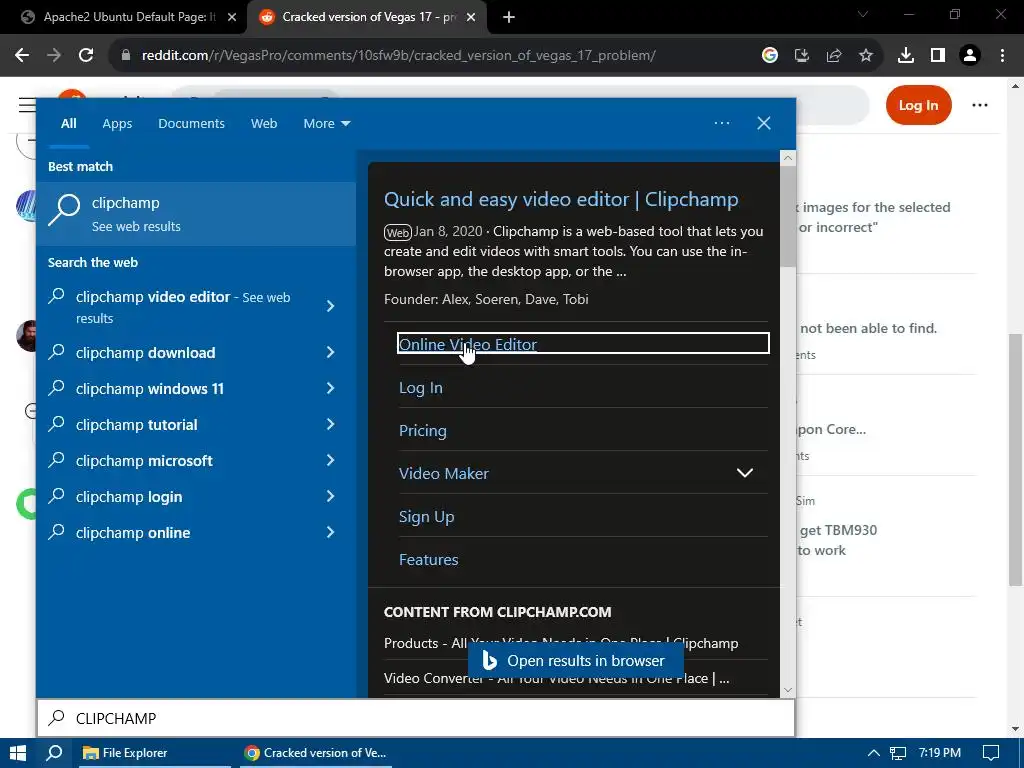Click the Google account icon in address bar

point(769,56)
